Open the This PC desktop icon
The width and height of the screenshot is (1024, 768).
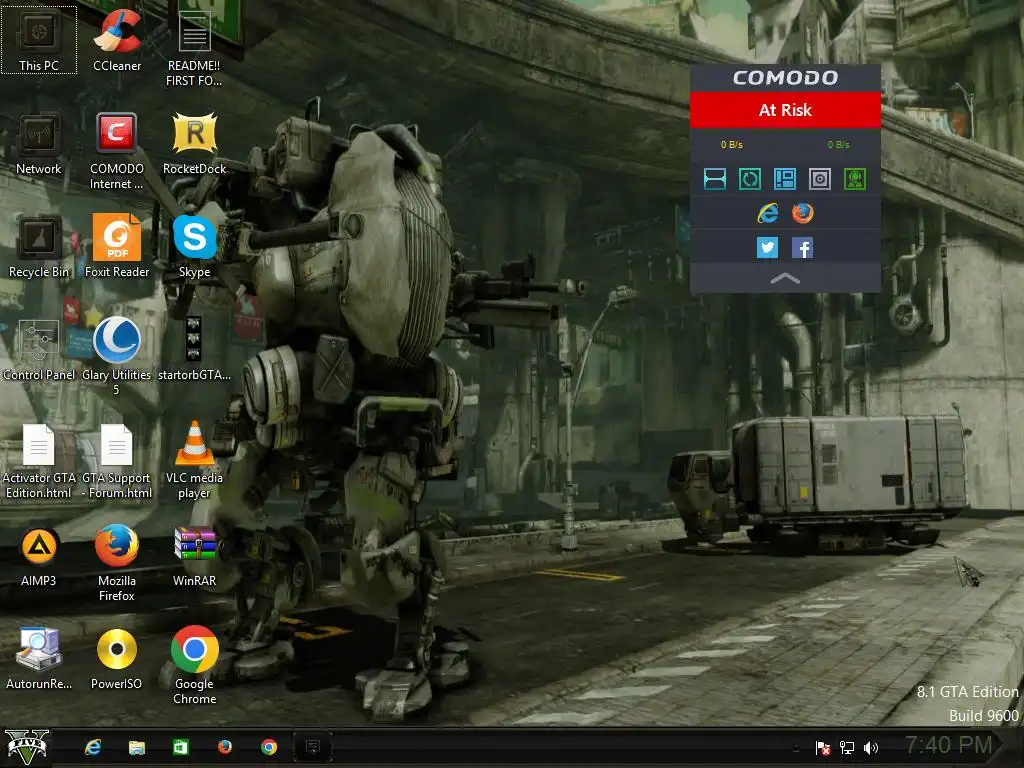click(x=39, y=40)
